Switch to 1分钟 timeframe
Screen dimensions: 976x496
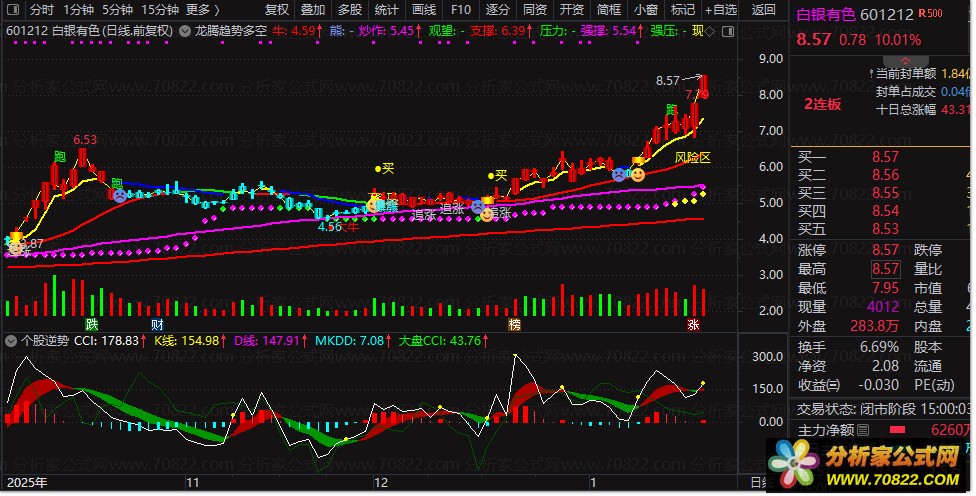78,9
